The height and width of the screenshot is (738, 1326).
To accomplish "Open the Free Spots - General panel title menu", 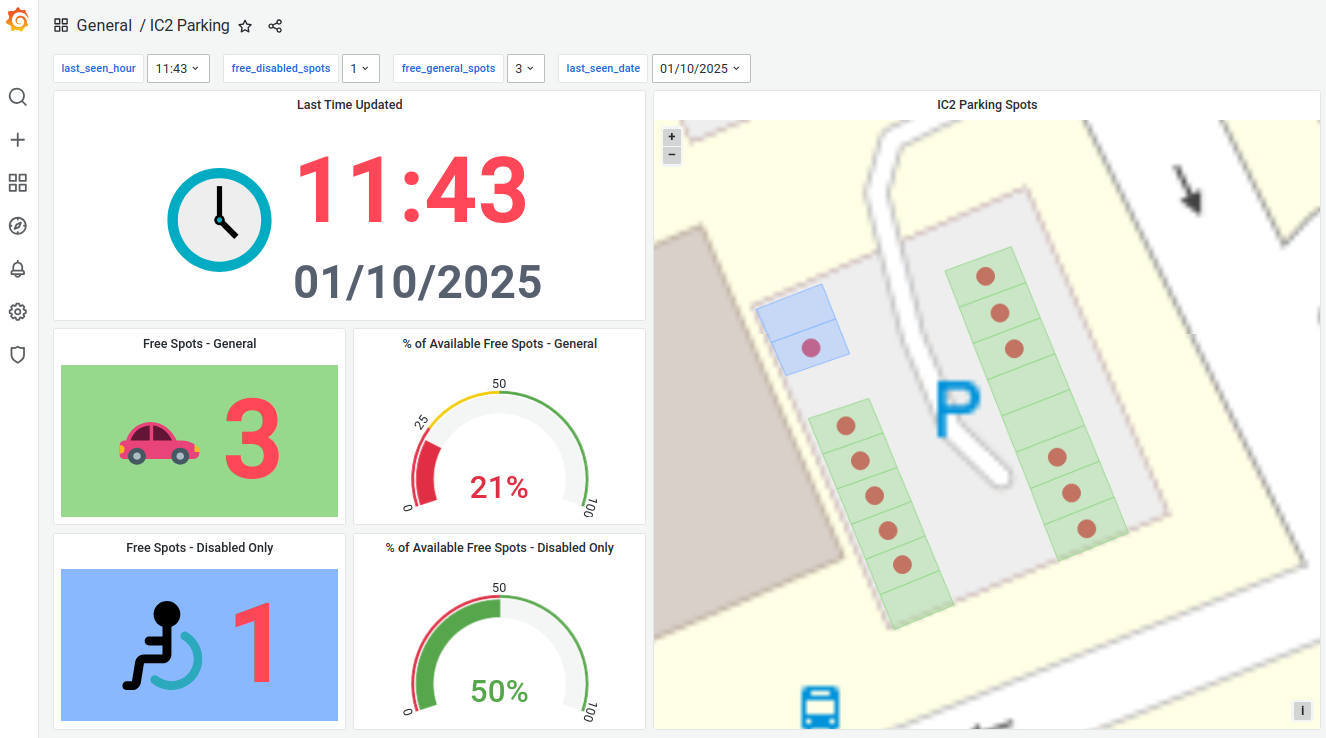I will click(200, 344).
